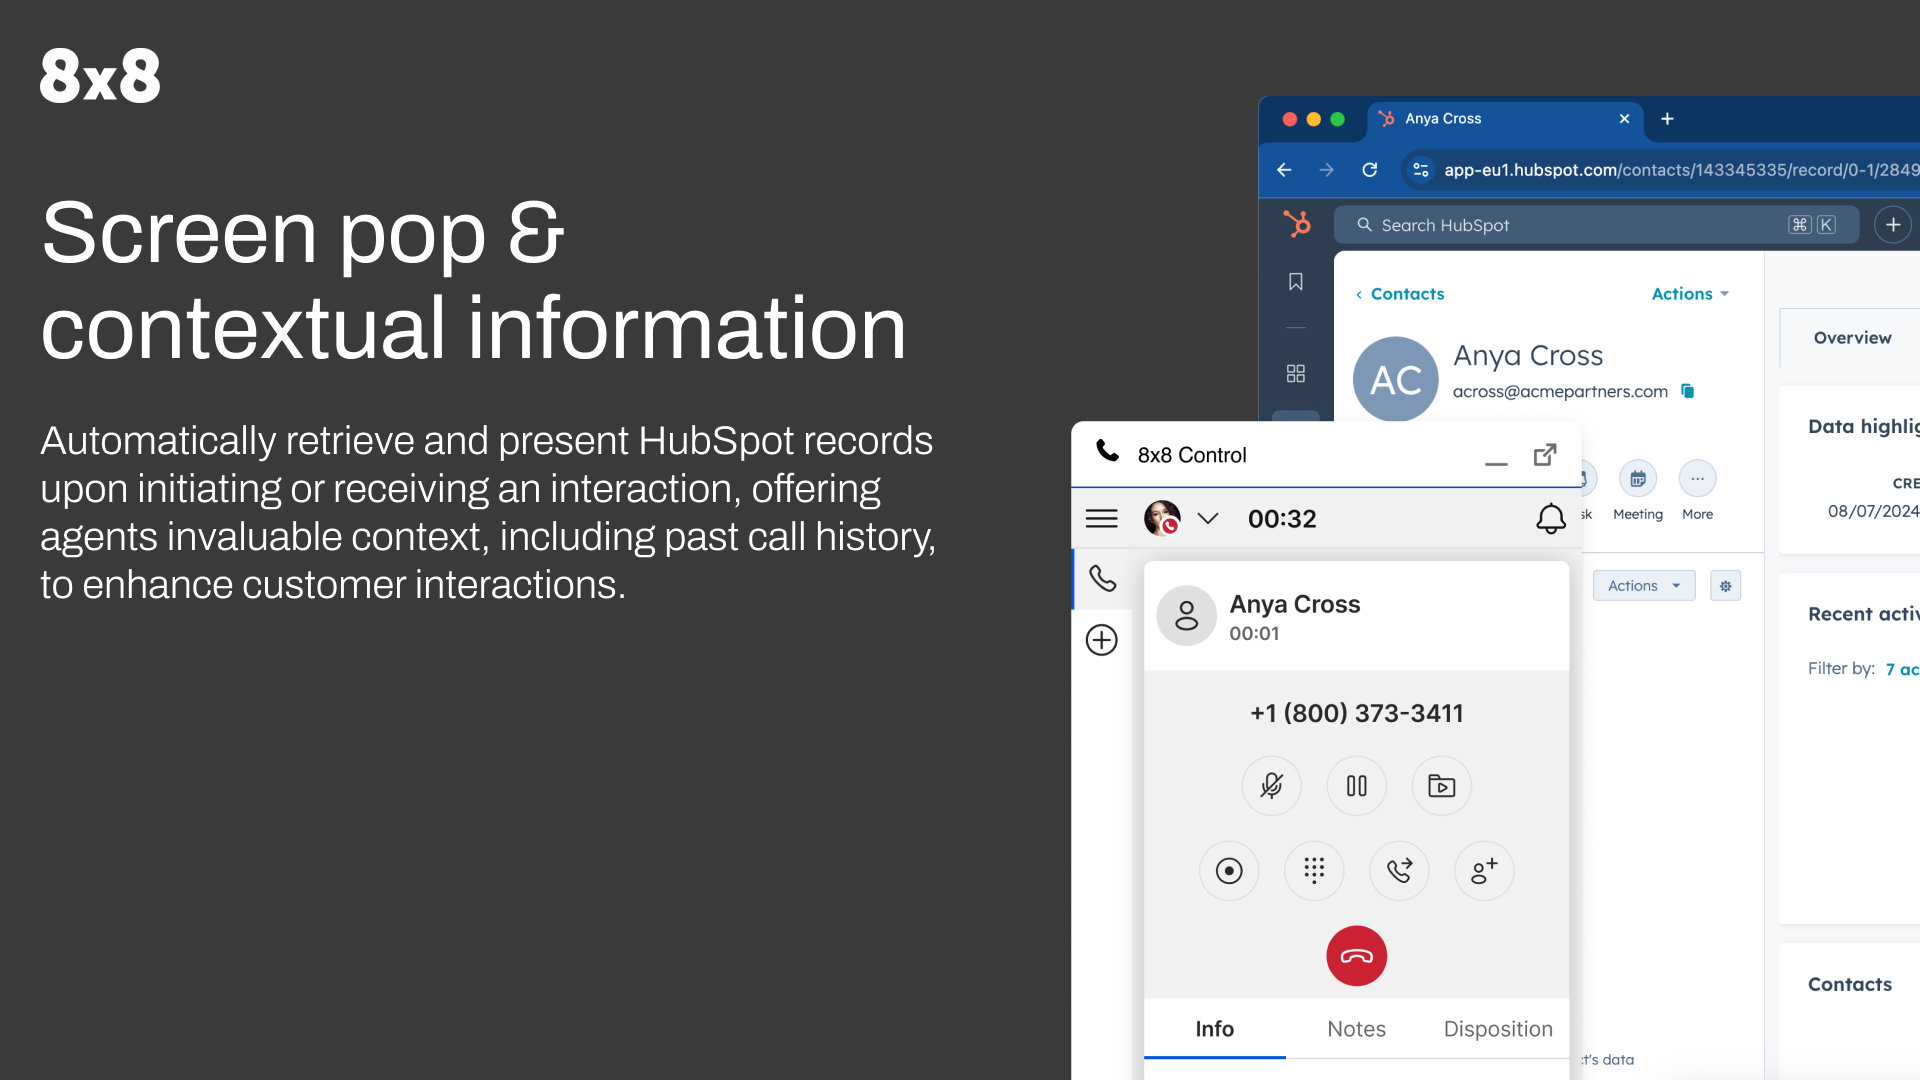Start recording the call
The height and width of the screenshot is (1080, 1920).
coord(1229,871)
